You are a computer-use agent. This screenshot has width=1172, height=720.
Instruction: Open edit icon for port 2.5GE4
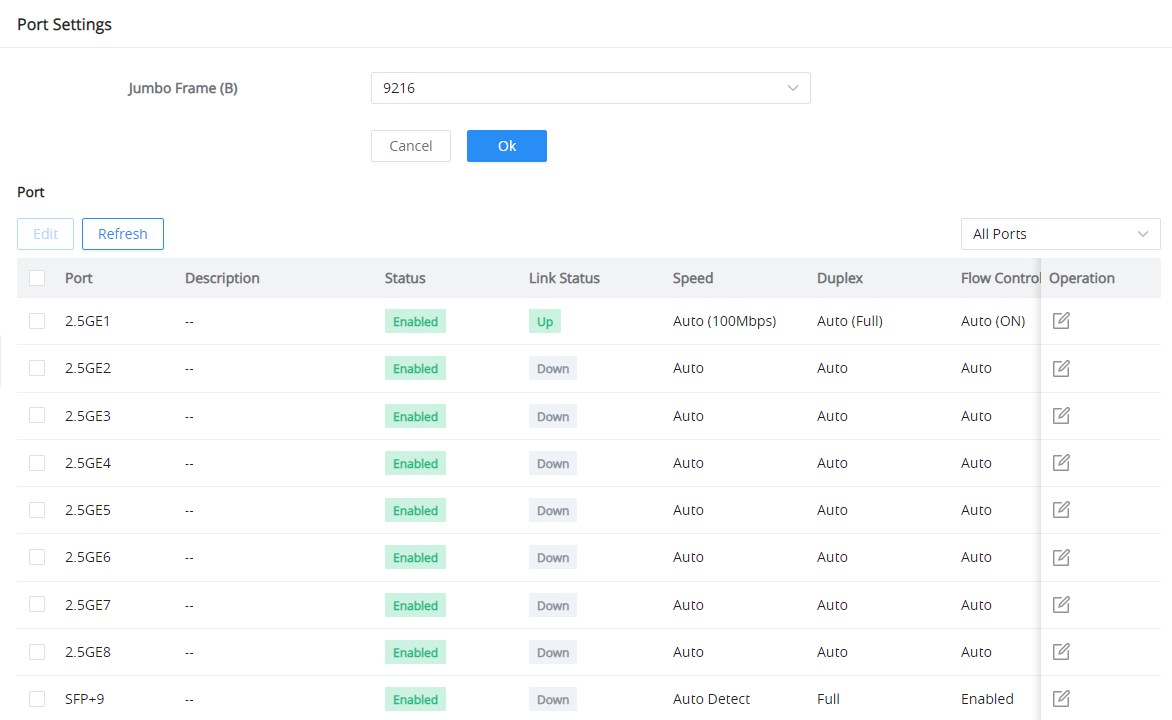click(x=1061, y=463)
